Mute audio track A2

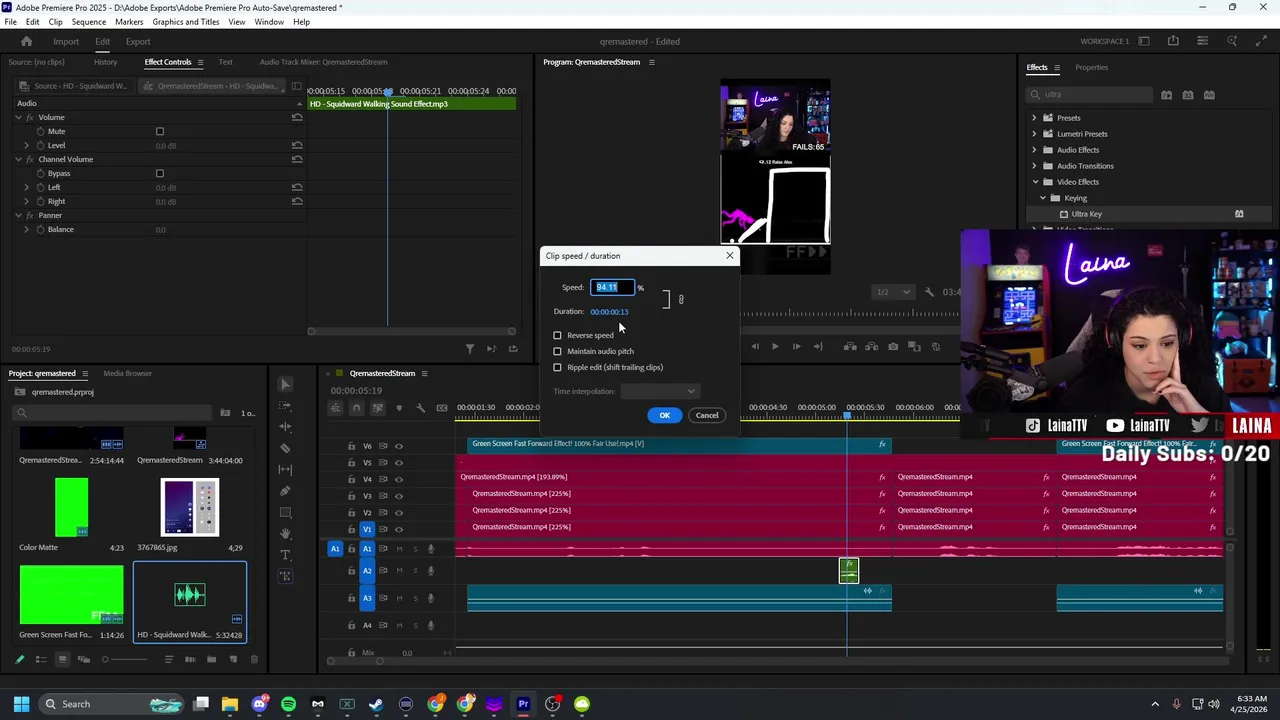[399, 570]
